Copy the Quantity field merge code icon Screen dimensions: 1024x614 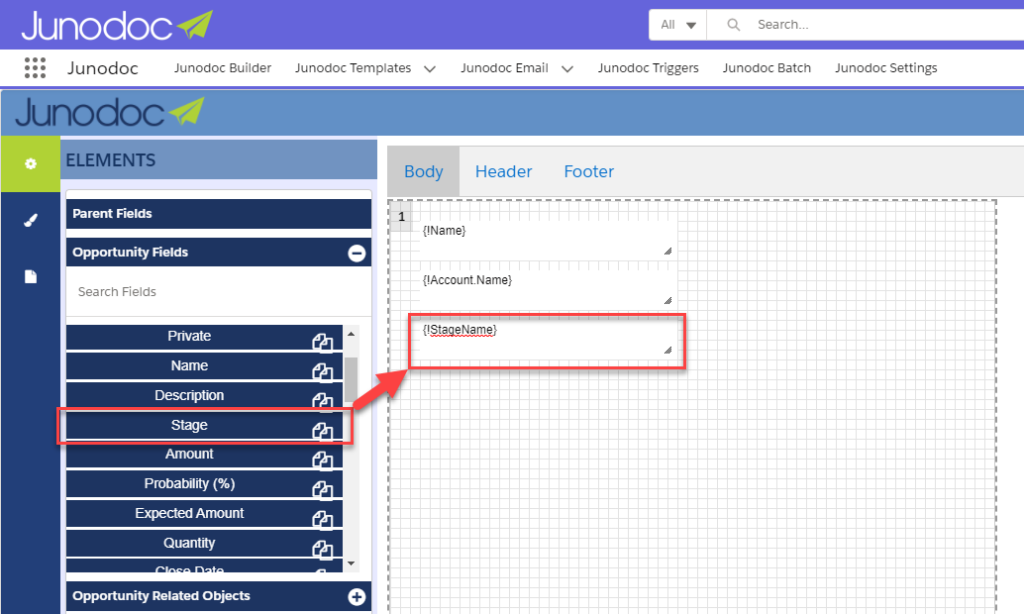pyautogui.click(x=322, y=549)
